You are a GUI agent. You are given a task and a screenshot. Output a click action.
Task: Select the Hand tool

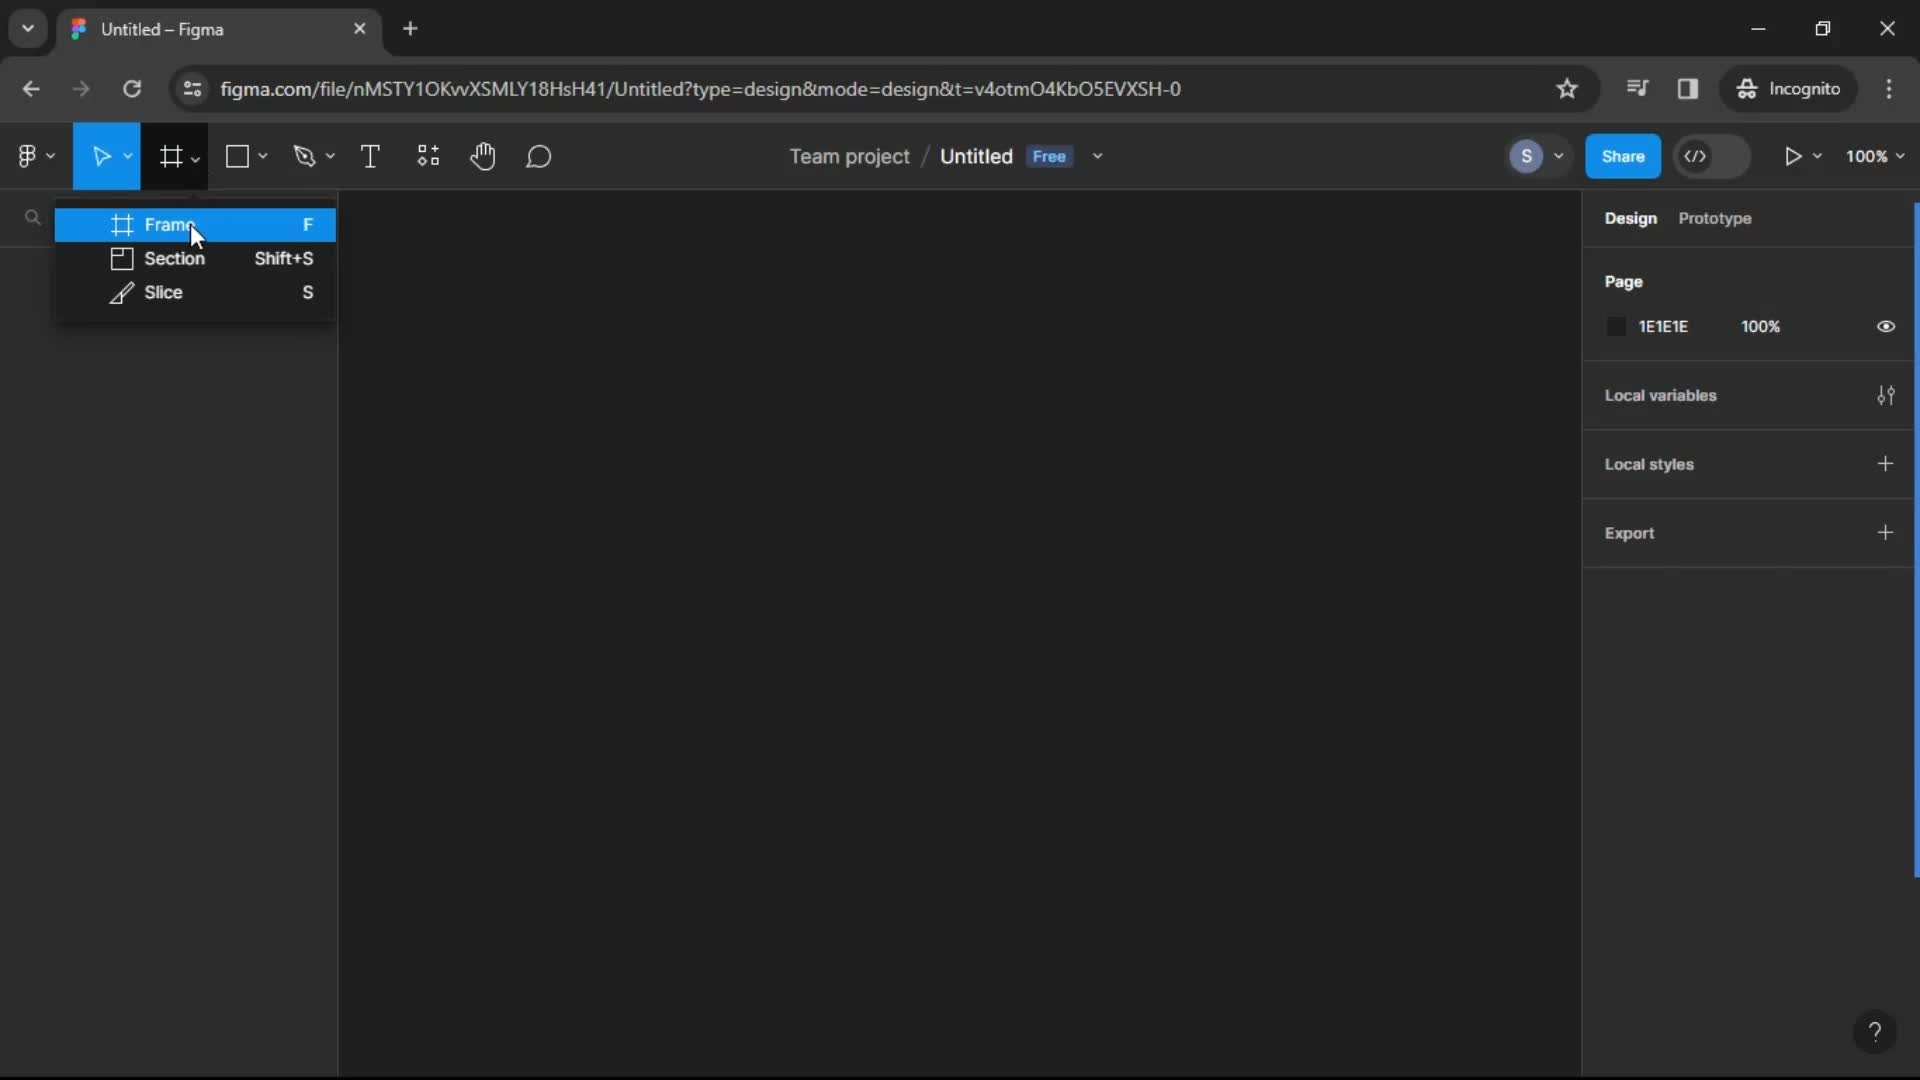[483, 156]
